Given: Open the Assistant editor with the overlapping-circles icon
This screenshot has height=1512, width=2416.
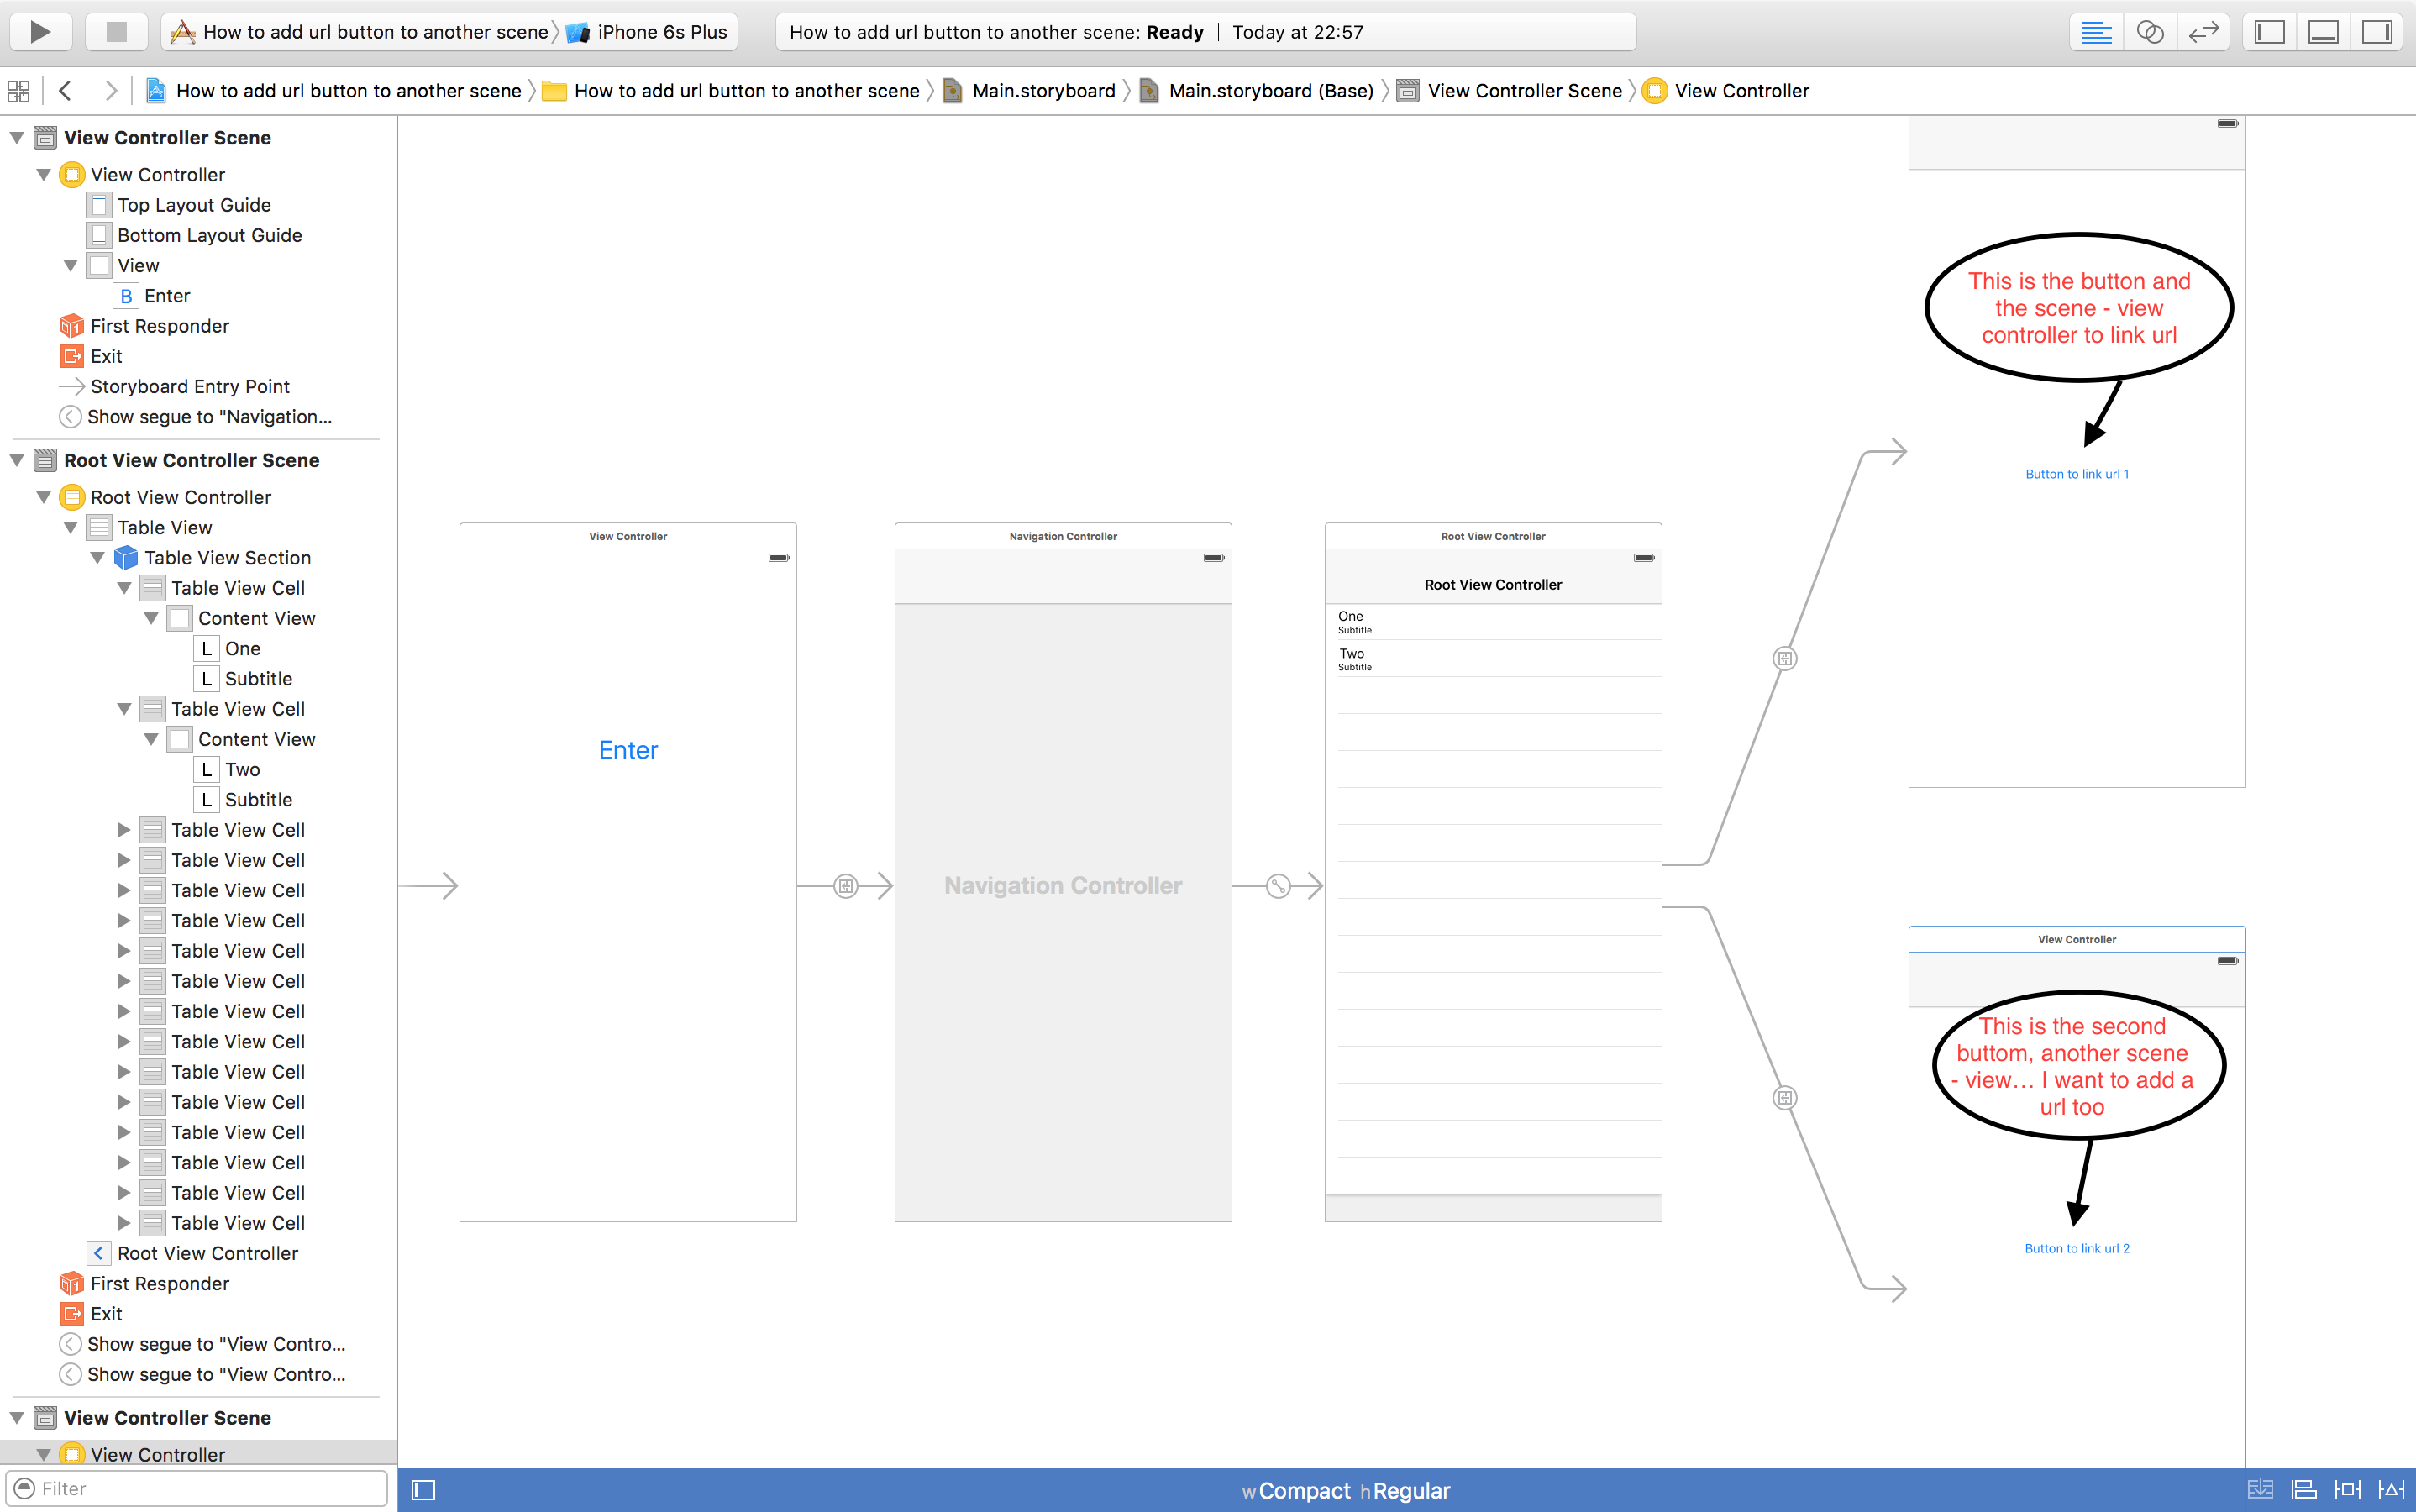Looking at the screenshot, I should [2149, 32].
